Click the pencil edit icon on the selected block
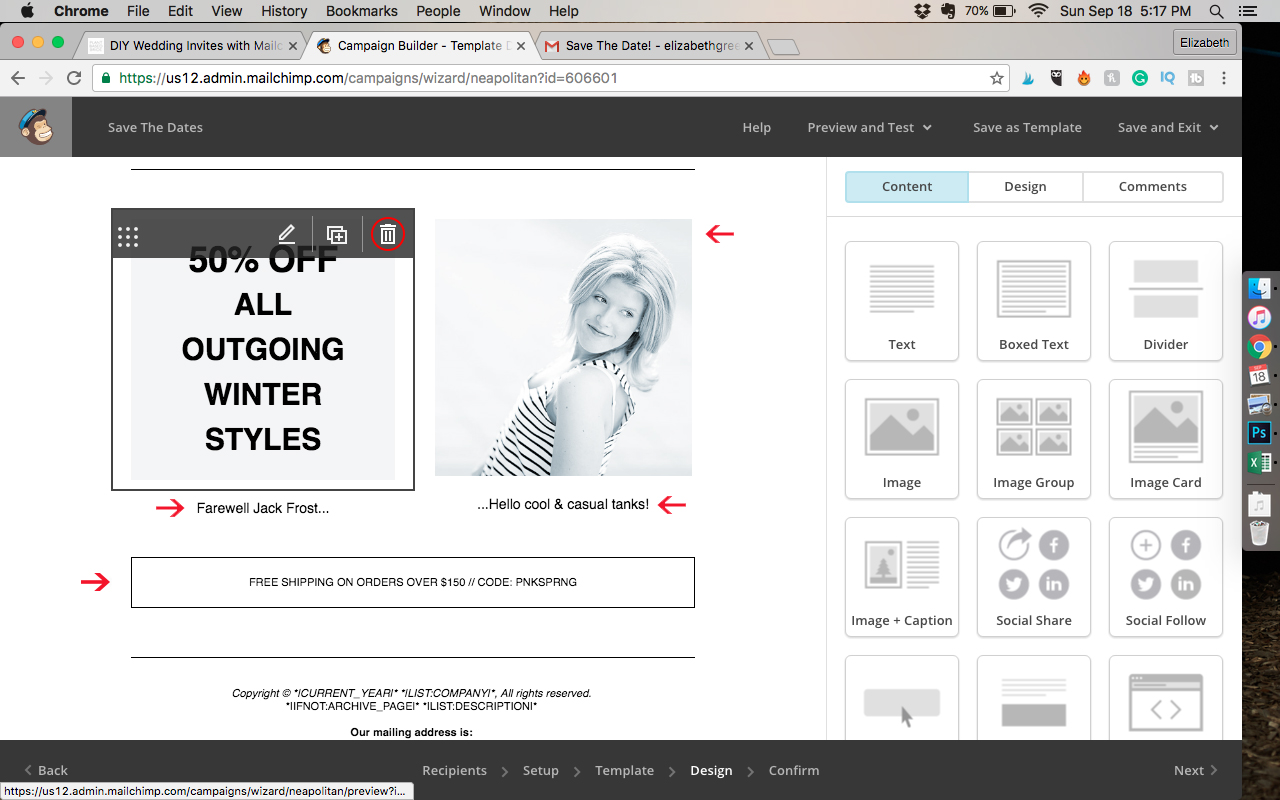Viewport: 1280px width, 800px height. [x=287, y=234]
